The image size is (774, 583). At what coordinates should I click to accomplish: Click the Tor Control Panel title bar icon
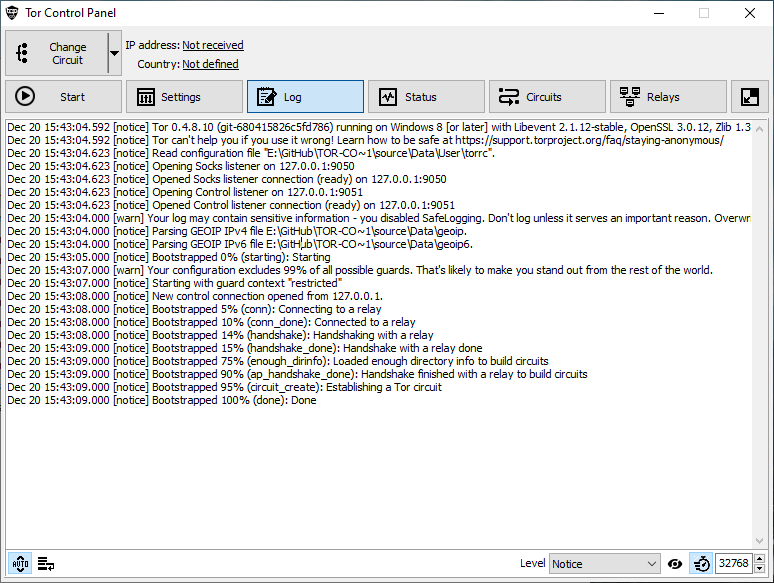click(x=12, y=13)
